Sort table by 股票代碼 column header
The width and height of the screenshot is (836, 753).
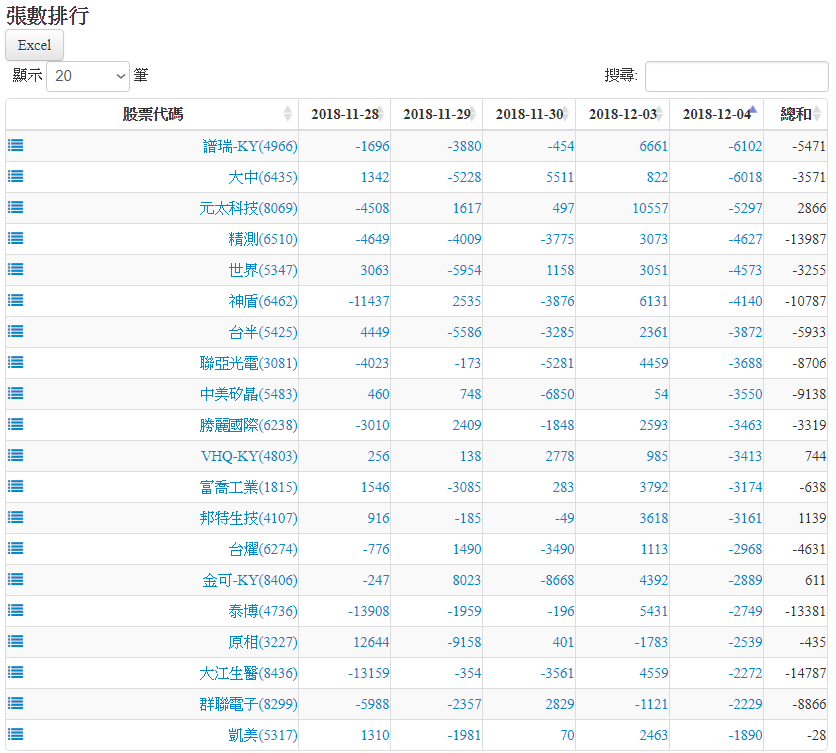pos(152,114)
